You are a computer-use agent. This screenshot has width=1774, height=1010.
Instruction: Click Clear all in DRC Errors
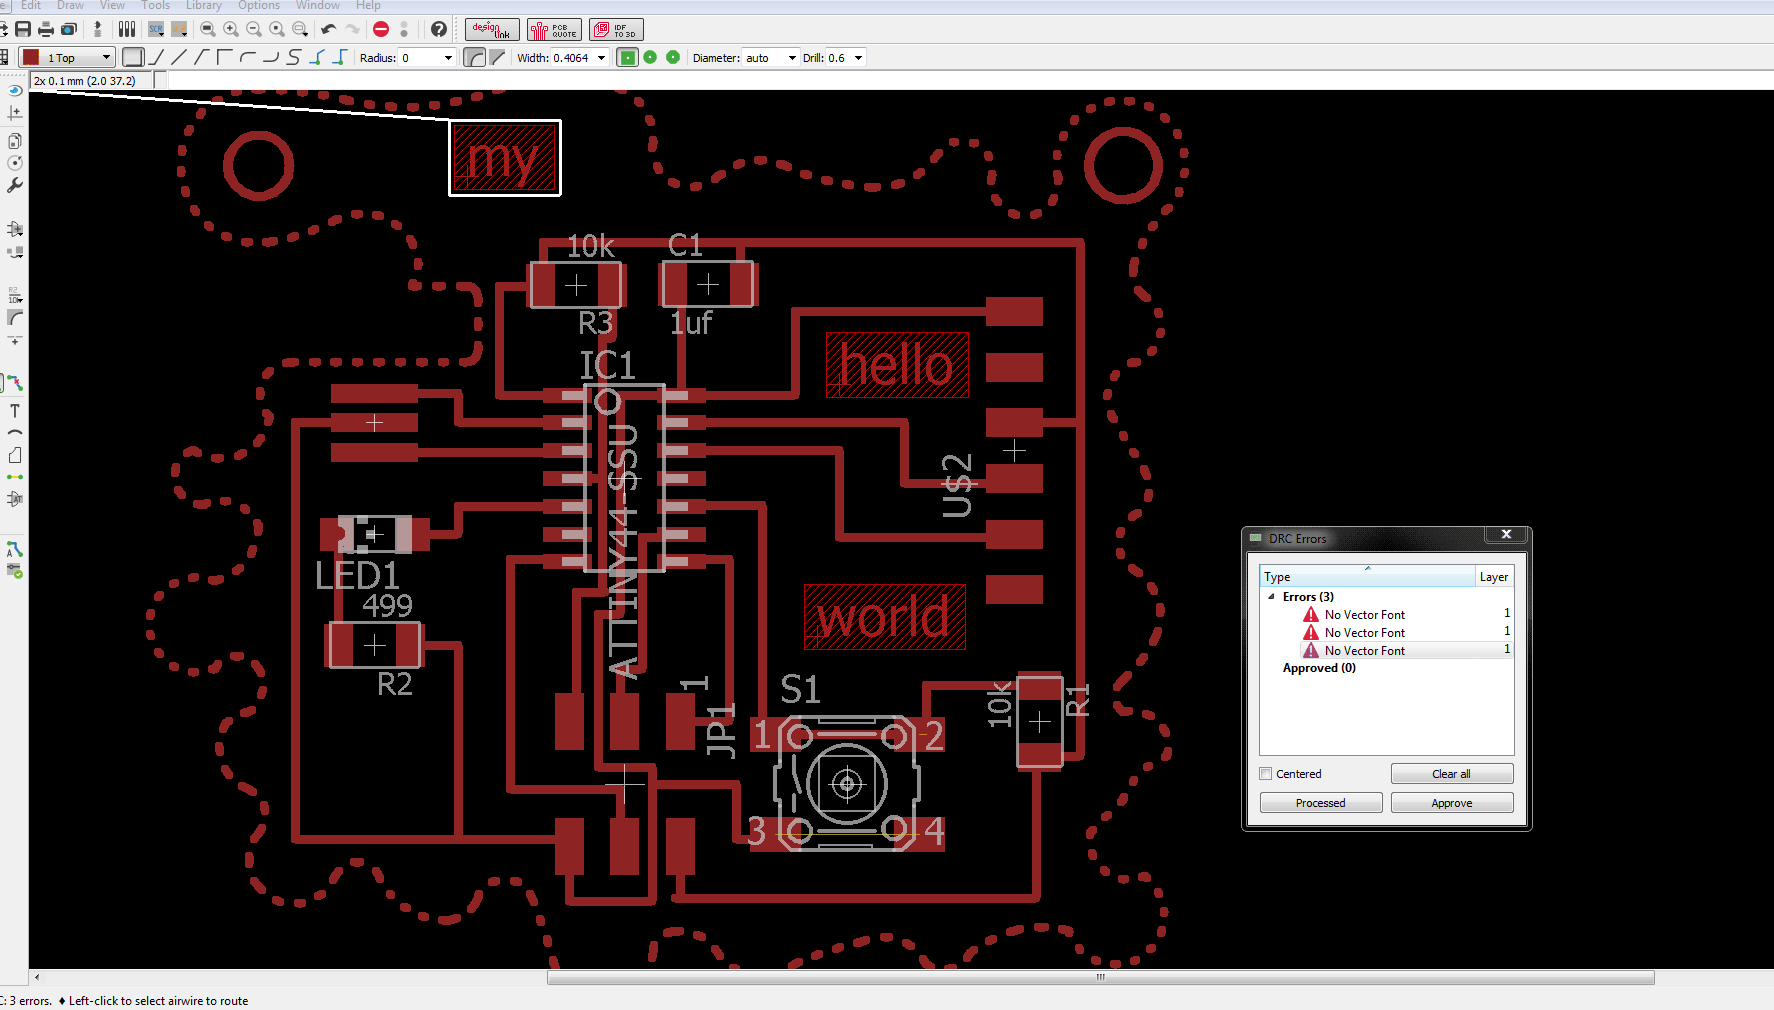point(1451,774)
